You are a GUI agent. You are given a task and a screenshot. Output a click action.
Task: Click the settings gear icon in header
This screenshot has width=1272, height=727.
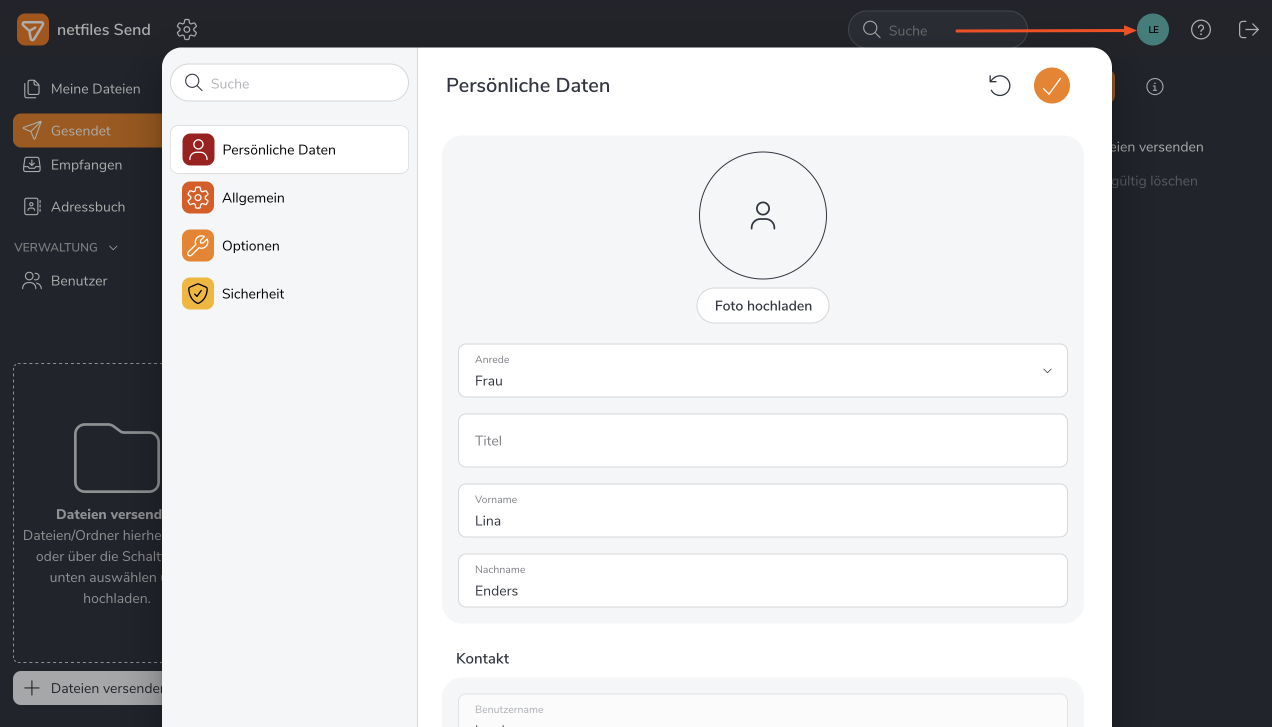(x=187, y=30)
